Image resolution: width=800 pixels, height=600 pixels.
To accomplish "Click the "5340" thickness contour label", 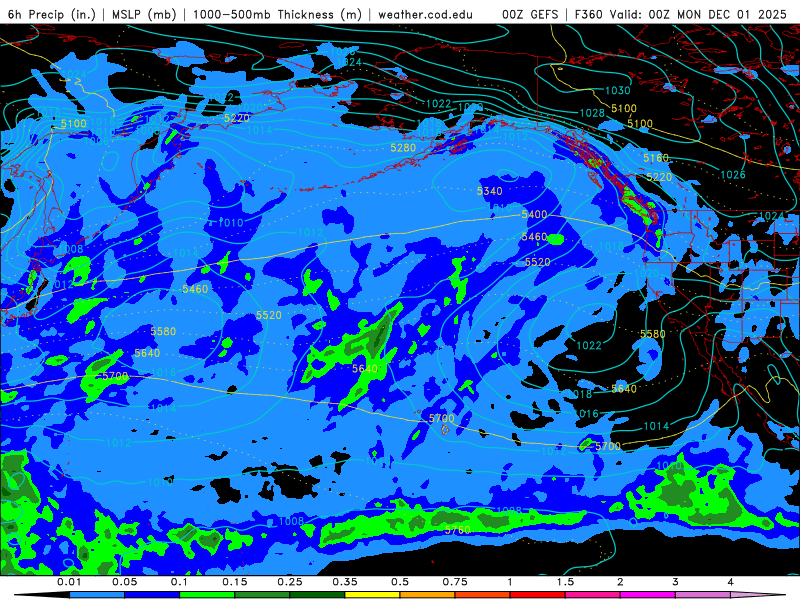I will click(489, 191).
